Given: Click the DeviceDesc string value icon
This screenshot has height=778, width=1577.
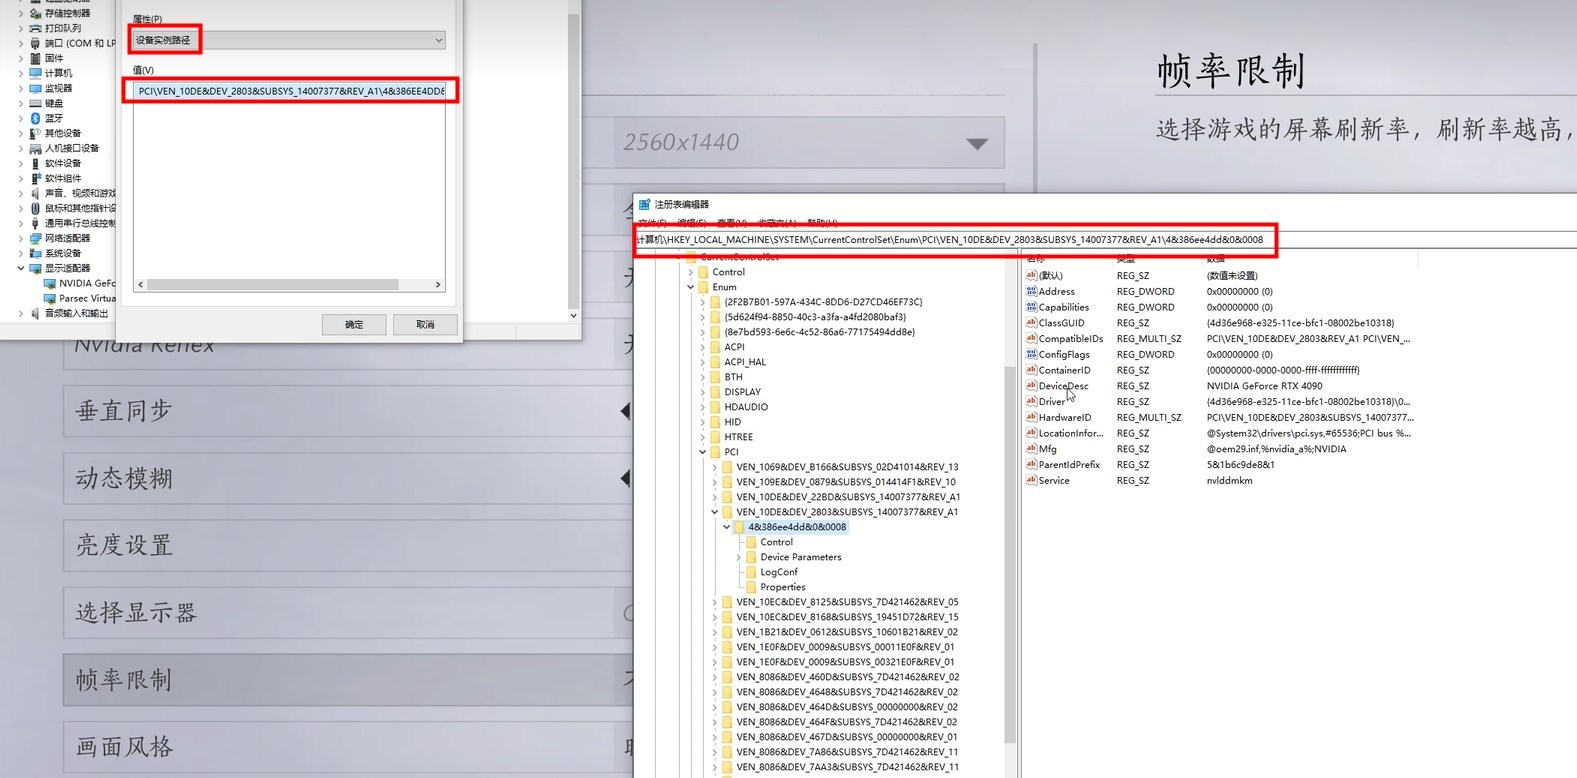Looking at the screenshot, I should point(1031,386).
